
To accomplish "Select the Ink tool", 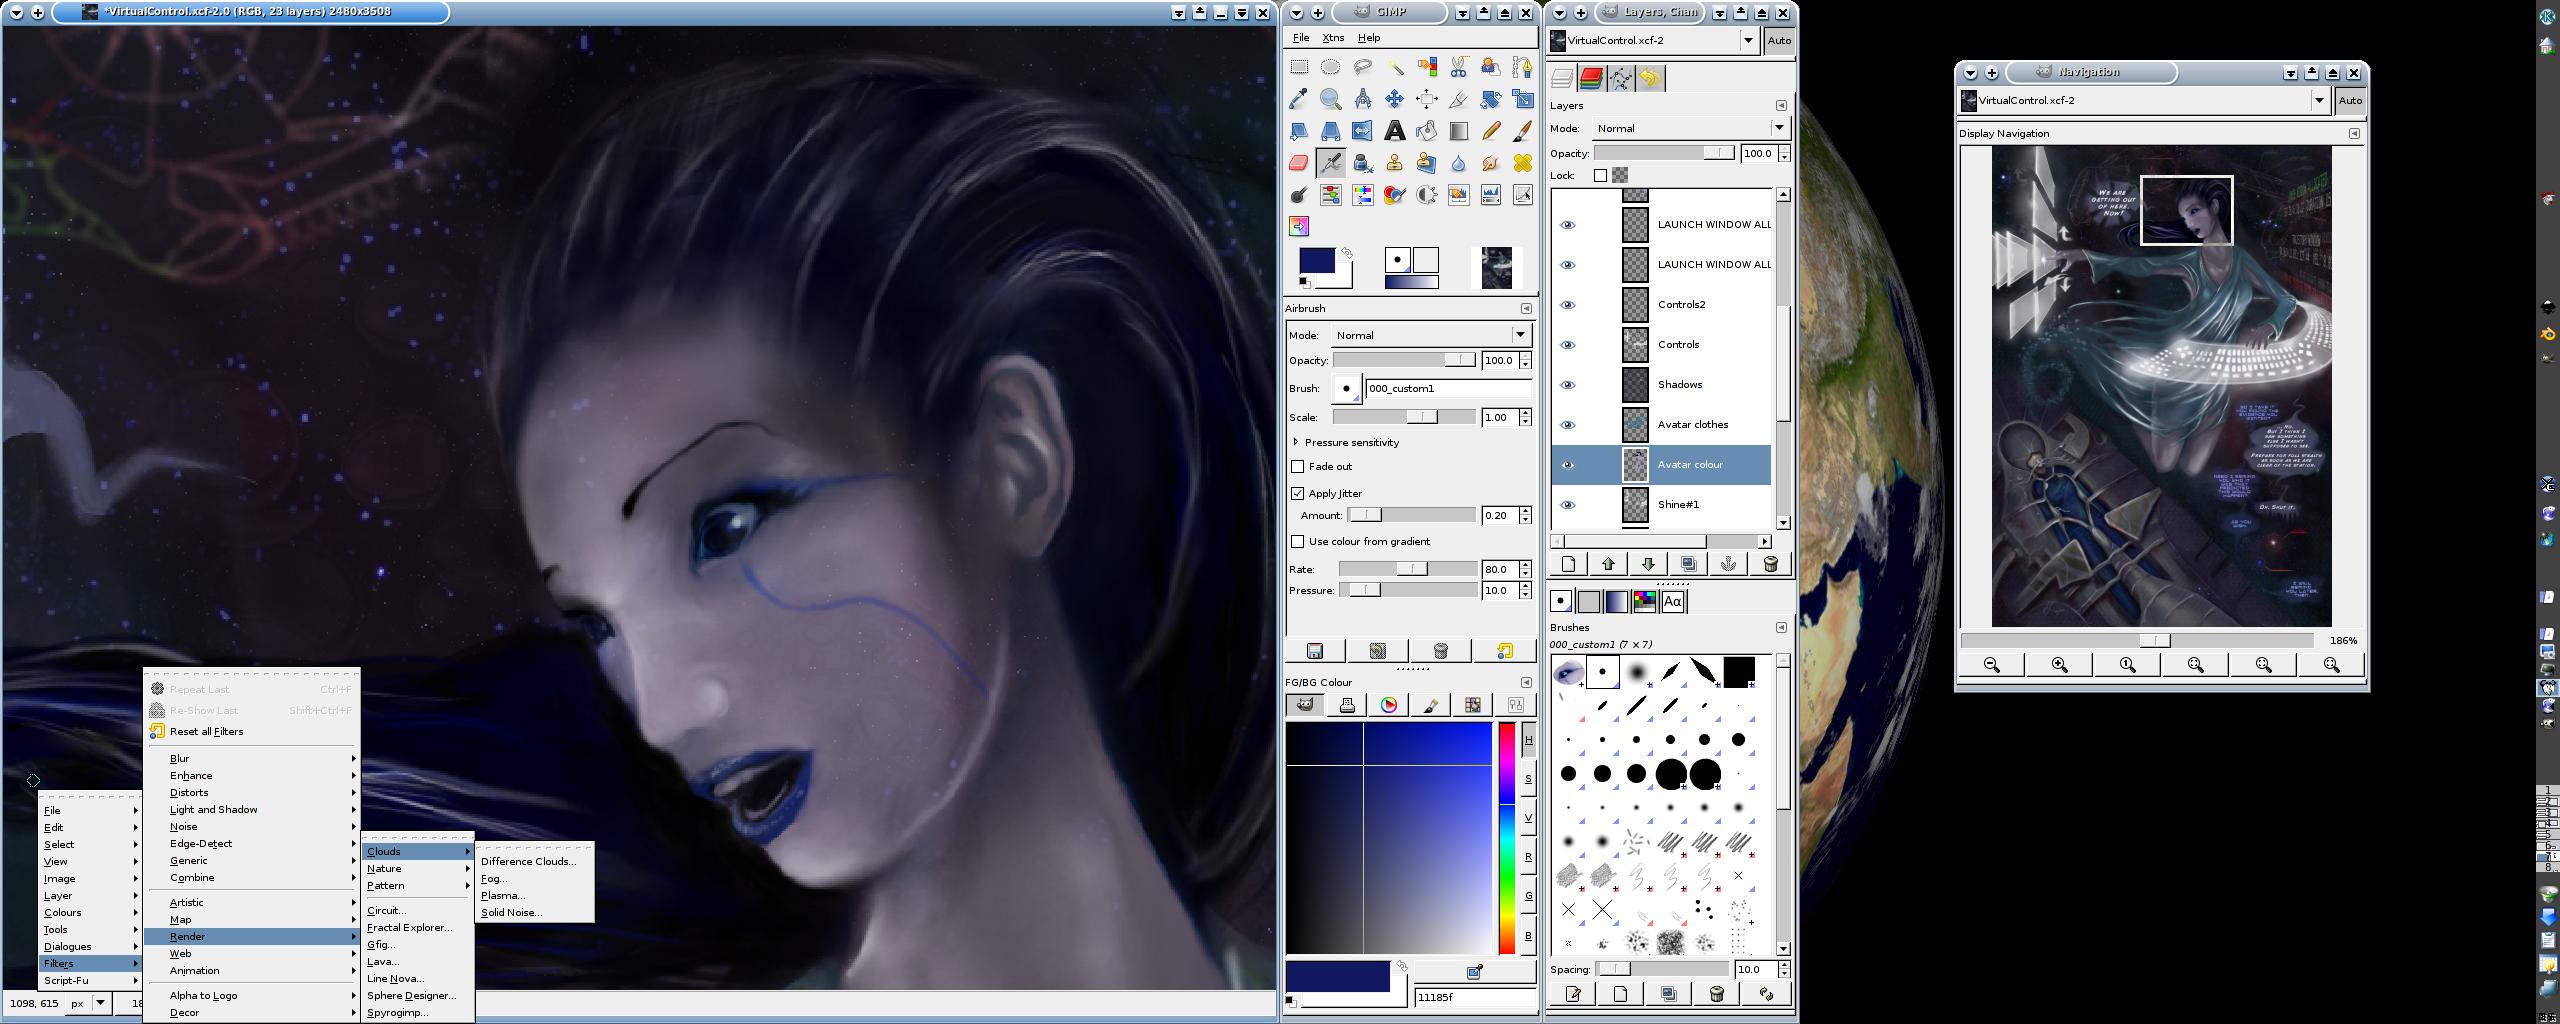I will pyautogui.click(x=1362, y=163).
